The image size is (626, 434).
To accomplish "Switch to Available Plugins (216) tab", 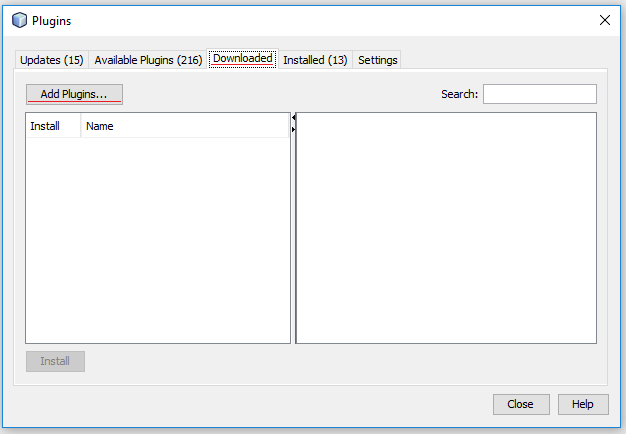I will [148, 60].
